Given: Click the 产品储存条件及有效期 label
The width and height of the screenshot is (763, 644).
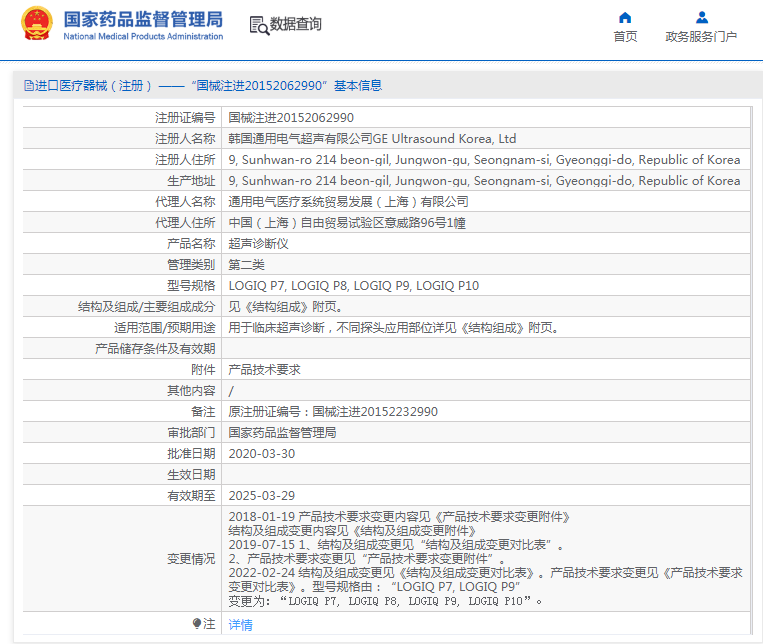Looking at the screenshot, I should coord(155,349).
